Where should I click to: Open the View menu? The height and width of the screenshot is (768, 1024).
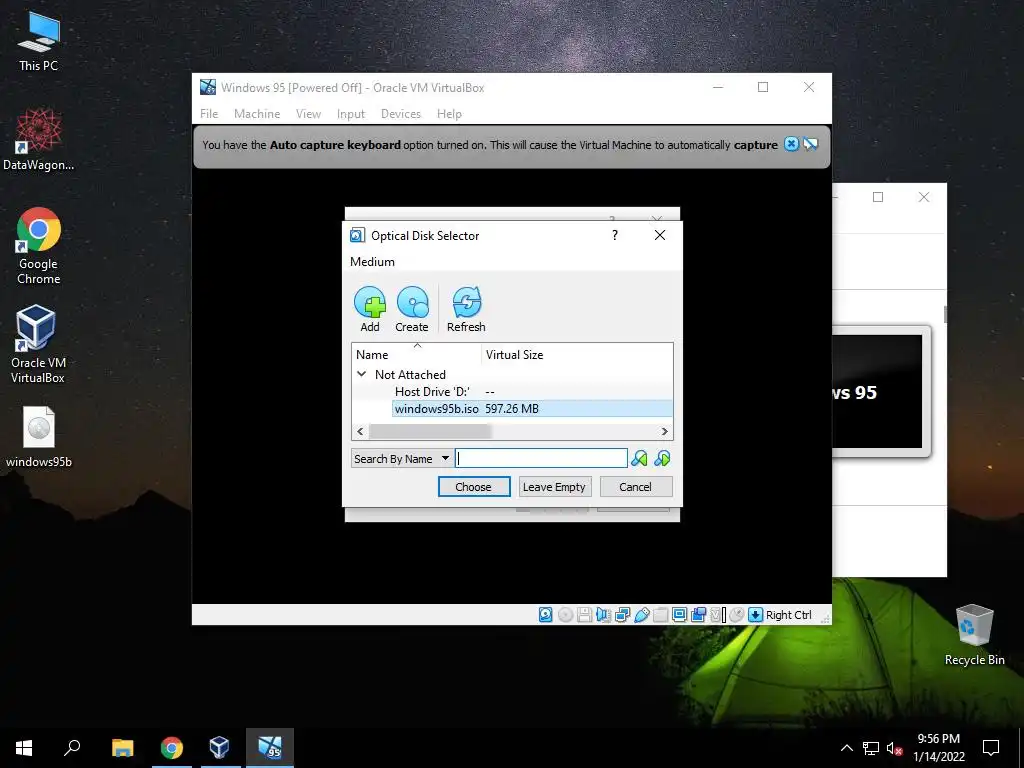308,114
